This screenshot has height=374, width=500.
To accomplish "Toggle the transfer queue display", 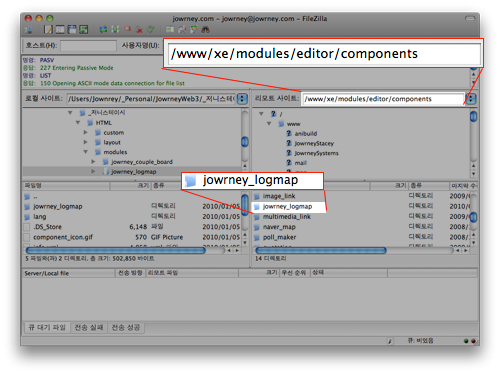I will [x=84, y=30].
